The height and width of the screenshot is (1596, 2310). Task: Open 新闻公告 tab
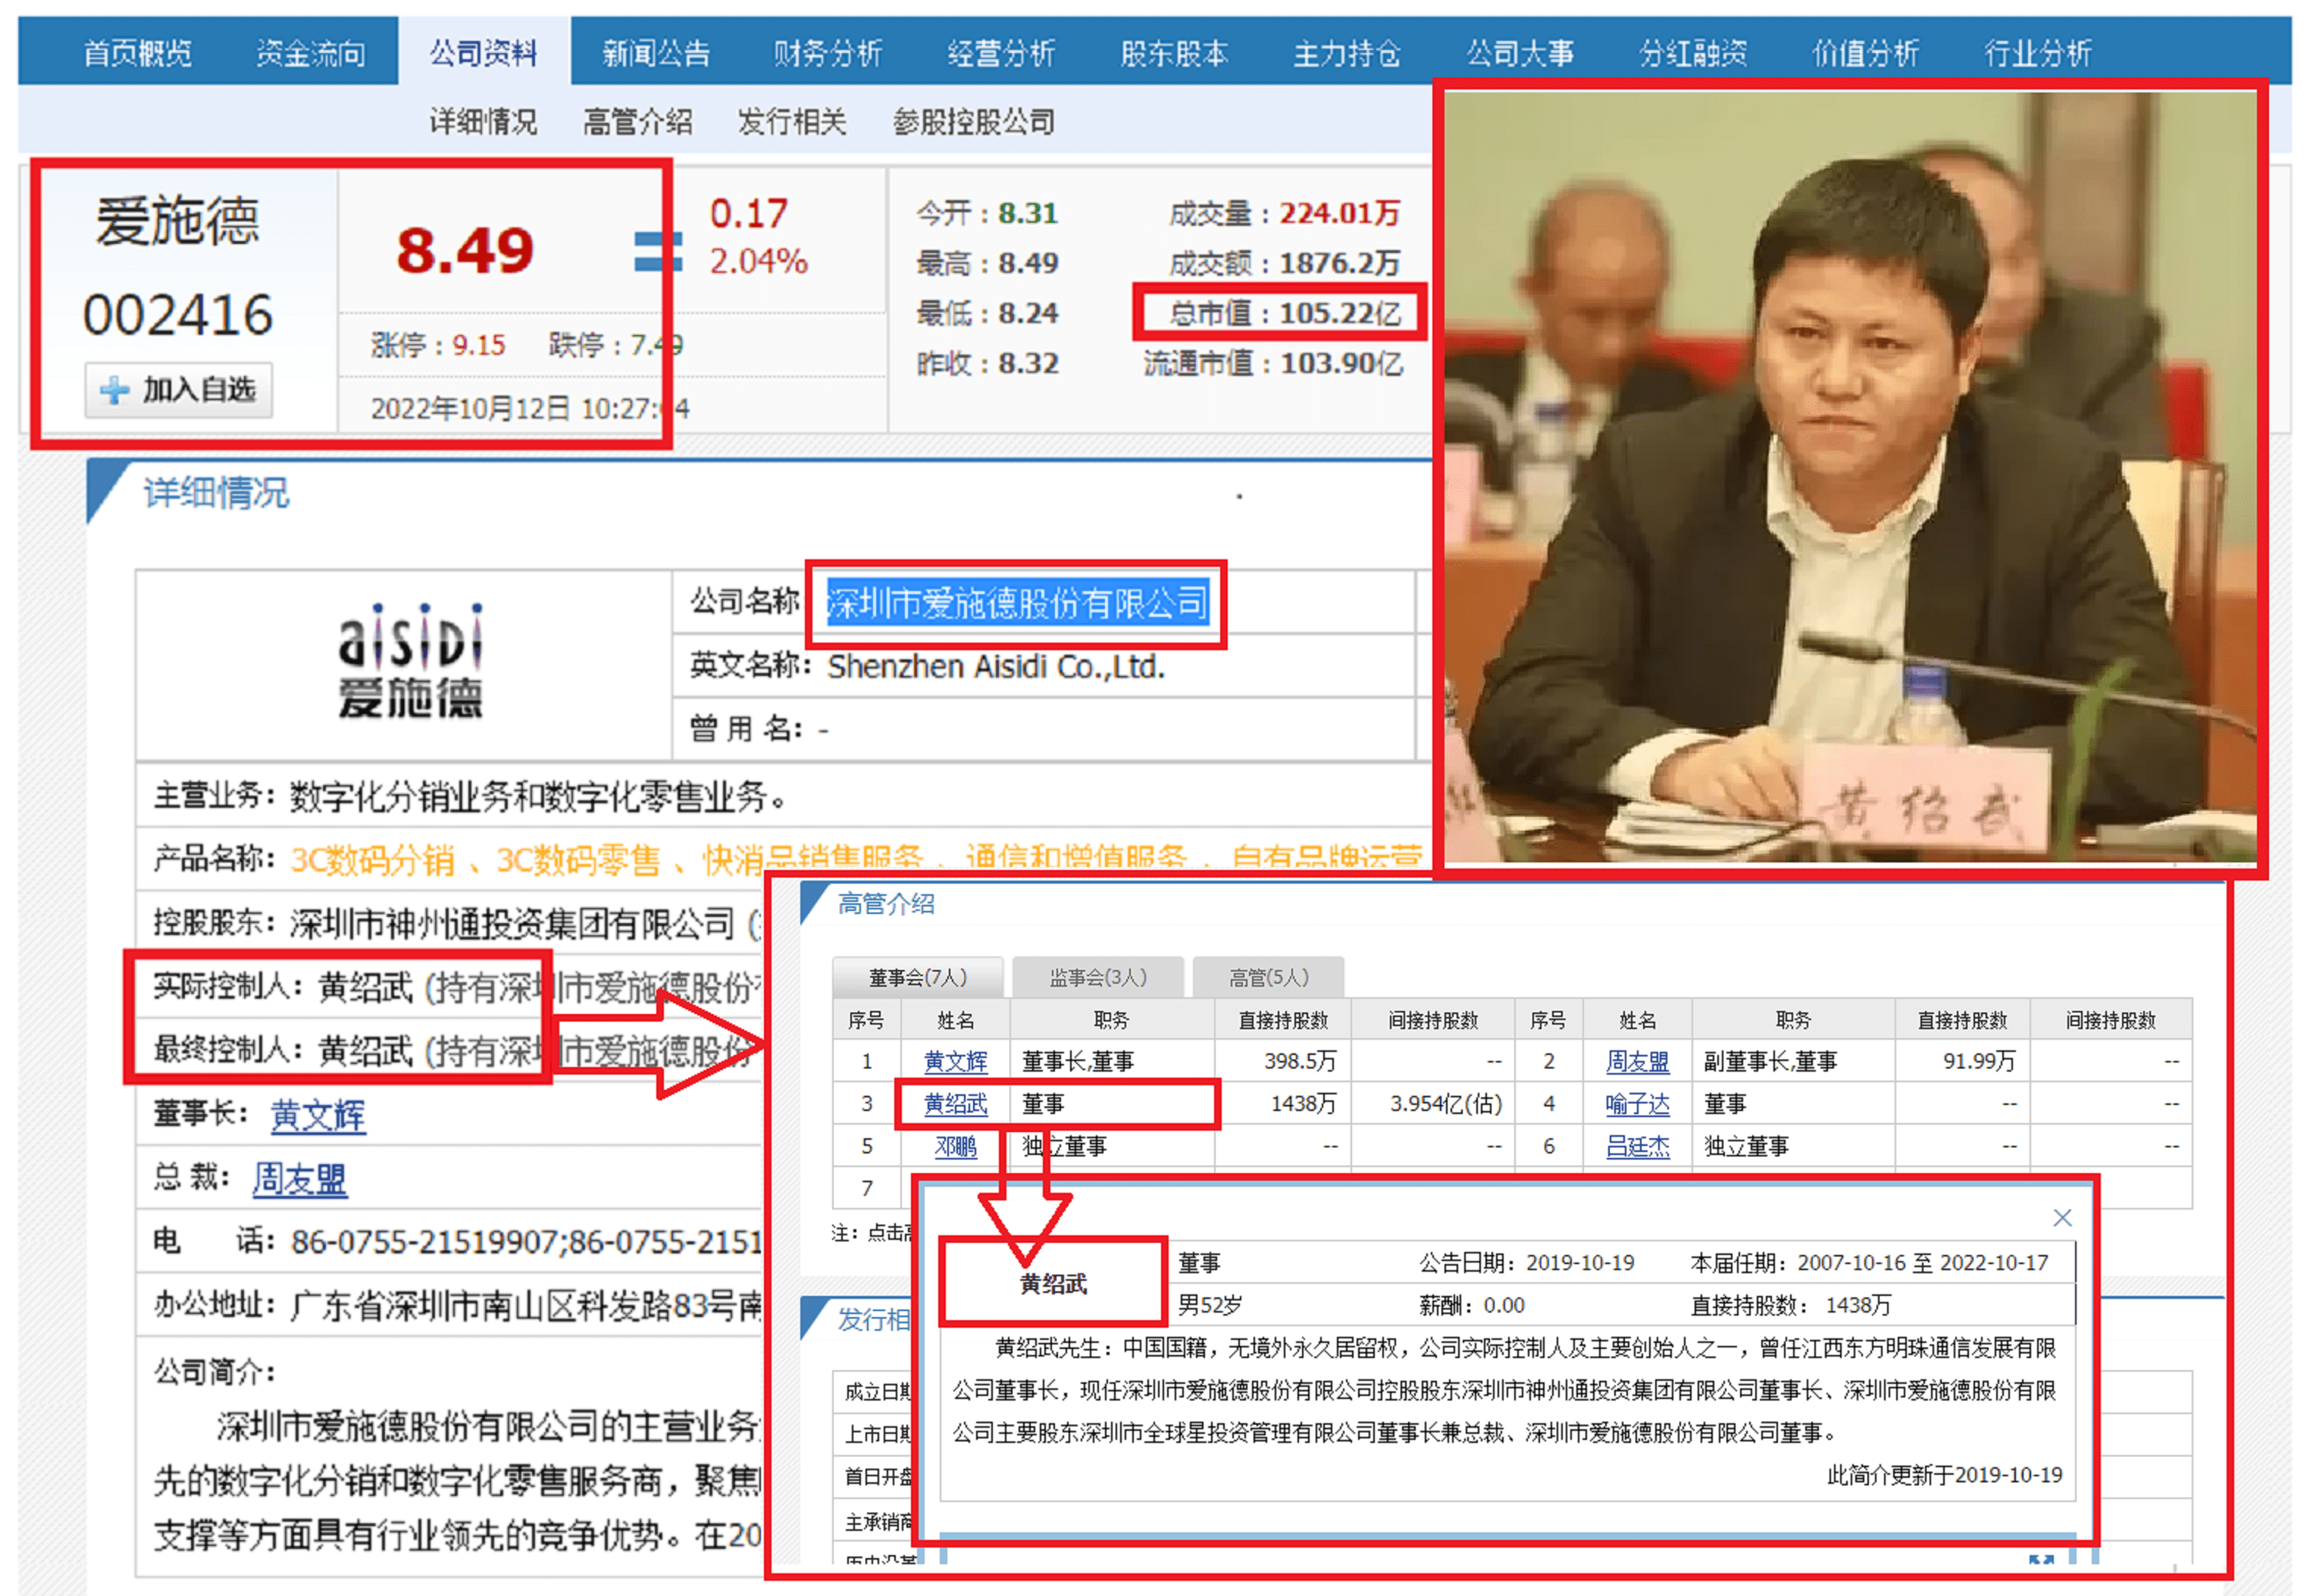[x=656, y=52]
